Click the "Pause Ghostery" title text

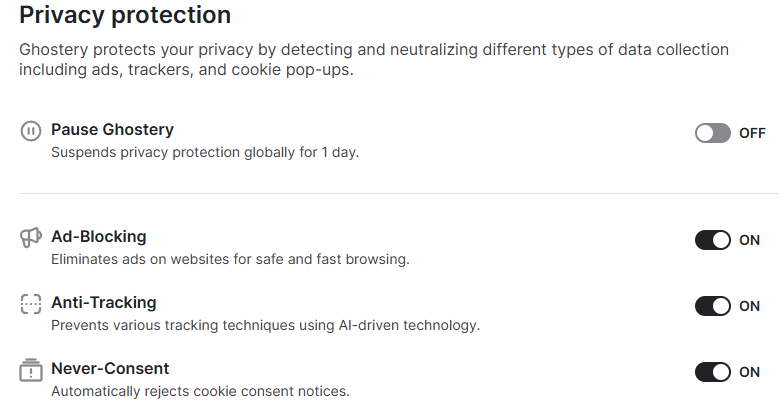click(112, 129)
